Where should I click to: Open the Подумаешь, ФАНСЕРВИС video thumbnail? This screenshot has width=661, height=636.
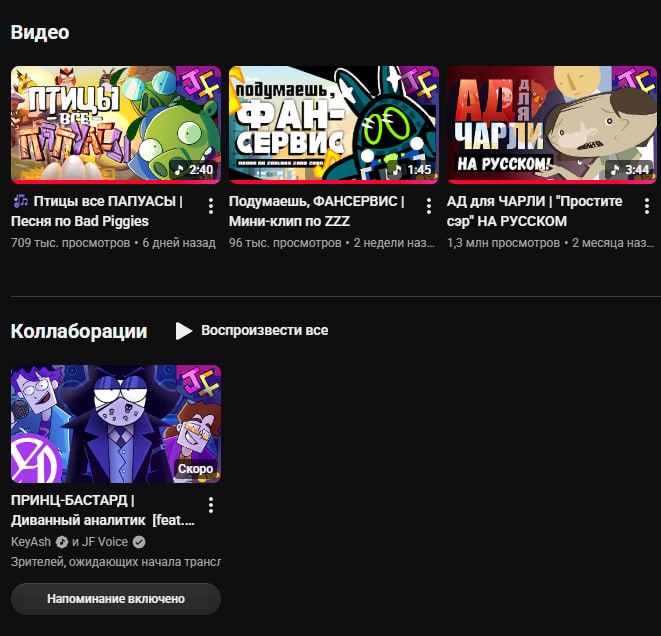(x=333, y=125)
